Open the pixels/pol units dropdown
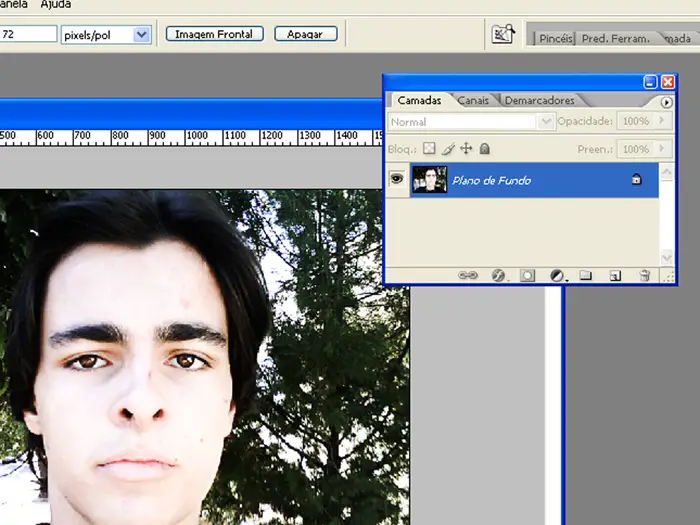The width and height of the screenshot is (700, 525). (x=141, y=34)
